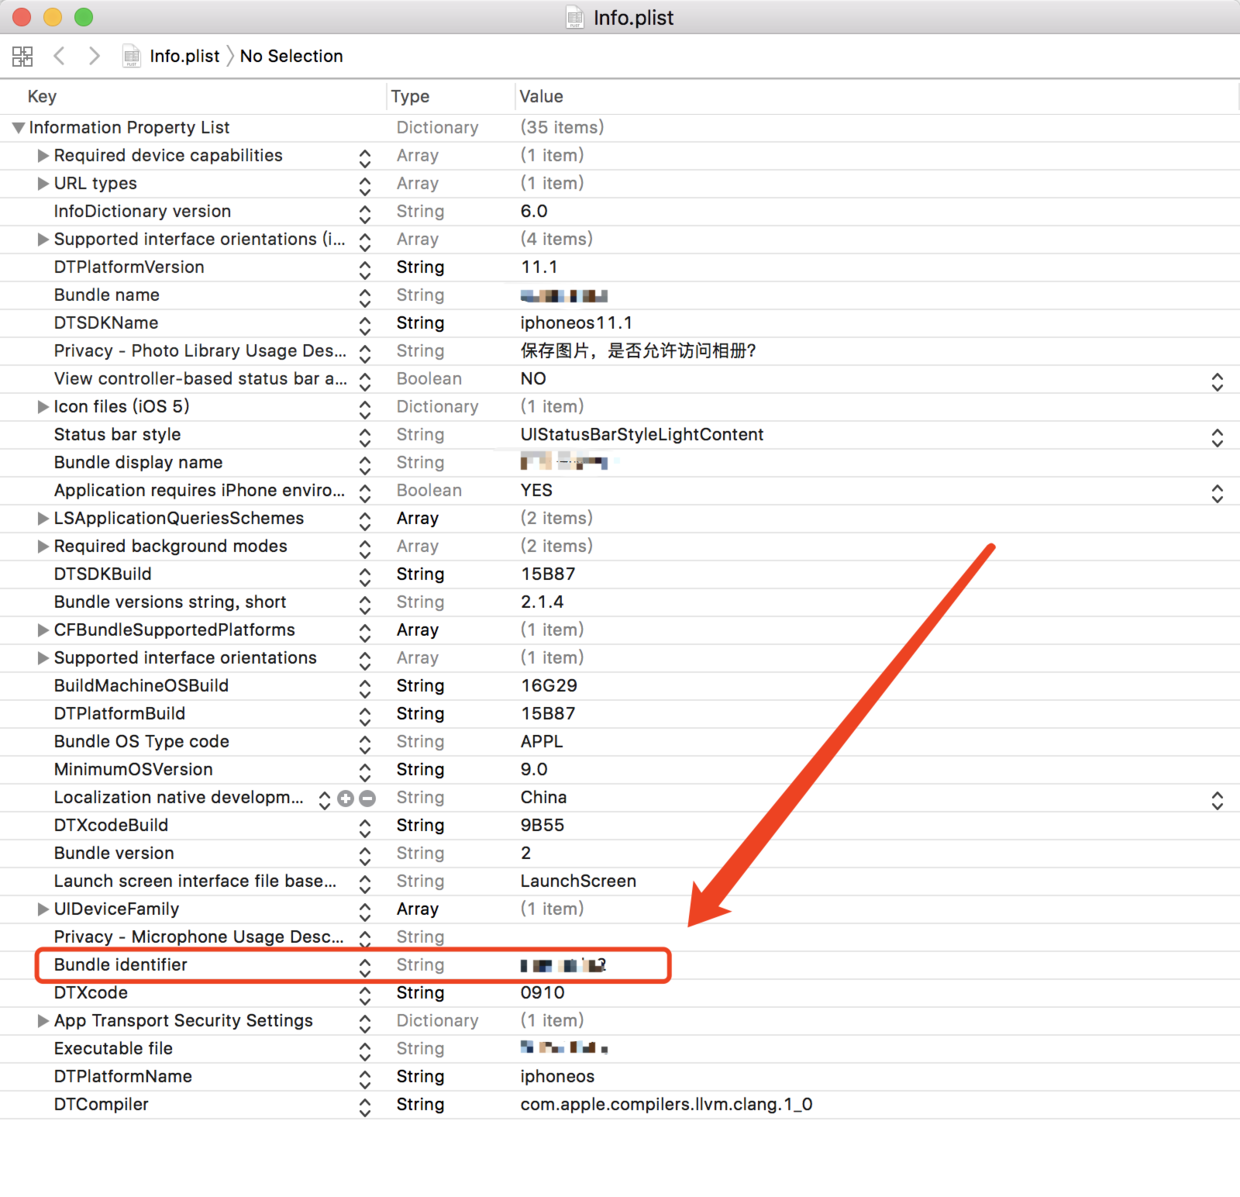Select the LaunchScreen value
This screenshot has width=1240, height=1197.
click(578, 881)
